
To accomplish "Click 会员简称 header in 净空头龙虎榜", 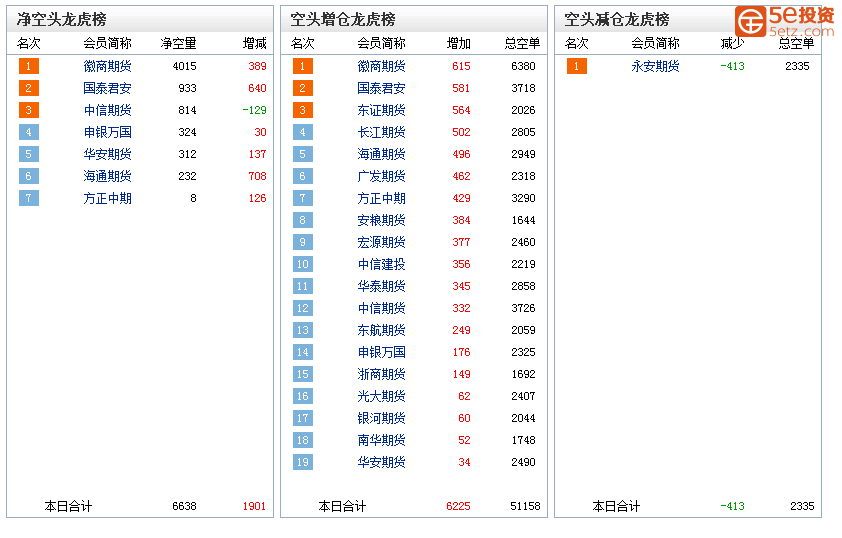I will click(x=107, y=43).
